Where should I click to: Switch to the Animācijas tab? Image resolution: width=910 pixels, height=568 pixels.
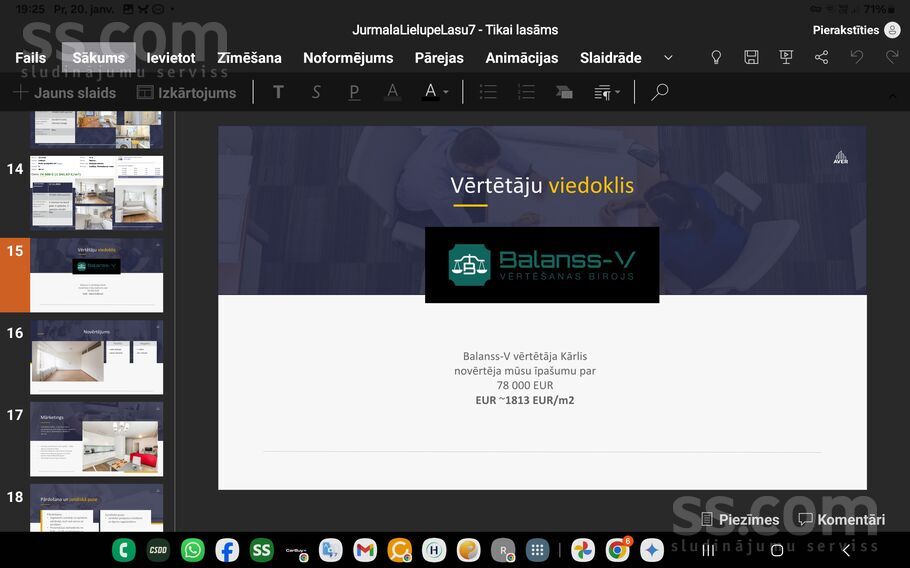click(521, 58)
